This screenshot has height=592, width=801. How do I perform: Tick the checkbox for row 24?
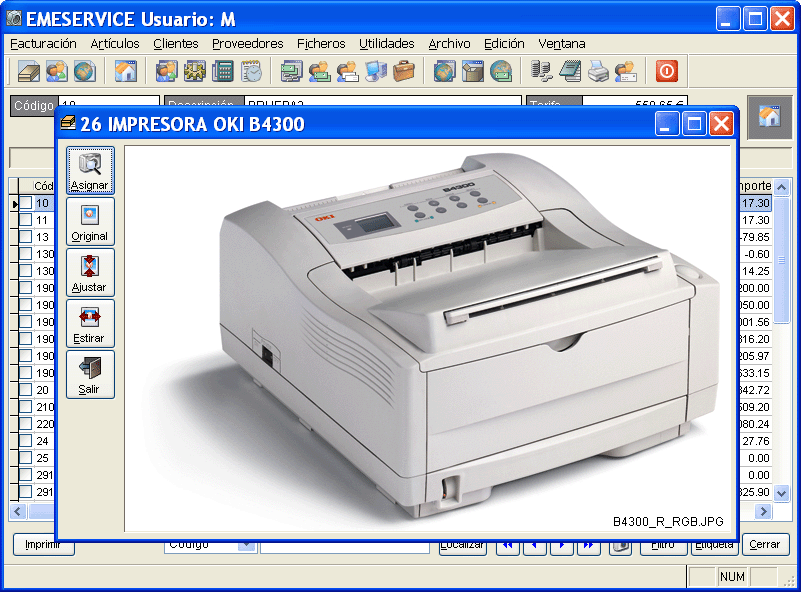pos(26,440)
